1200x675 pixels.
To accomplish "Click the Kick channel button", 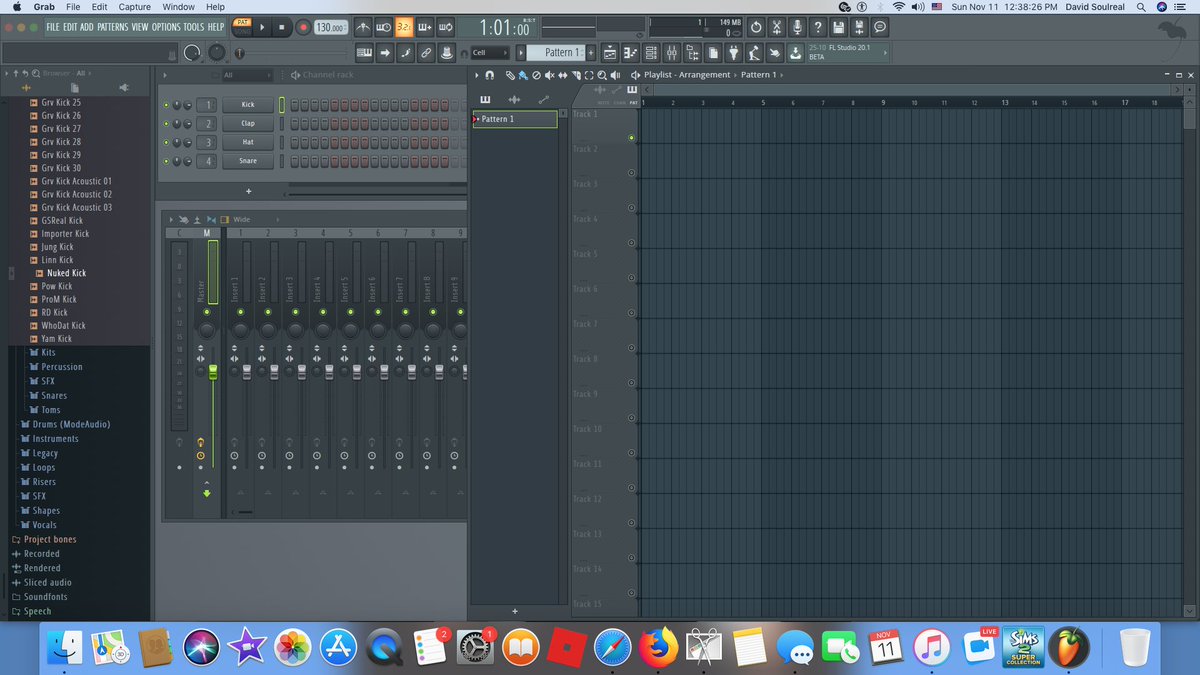I will [x=248, y=105].
